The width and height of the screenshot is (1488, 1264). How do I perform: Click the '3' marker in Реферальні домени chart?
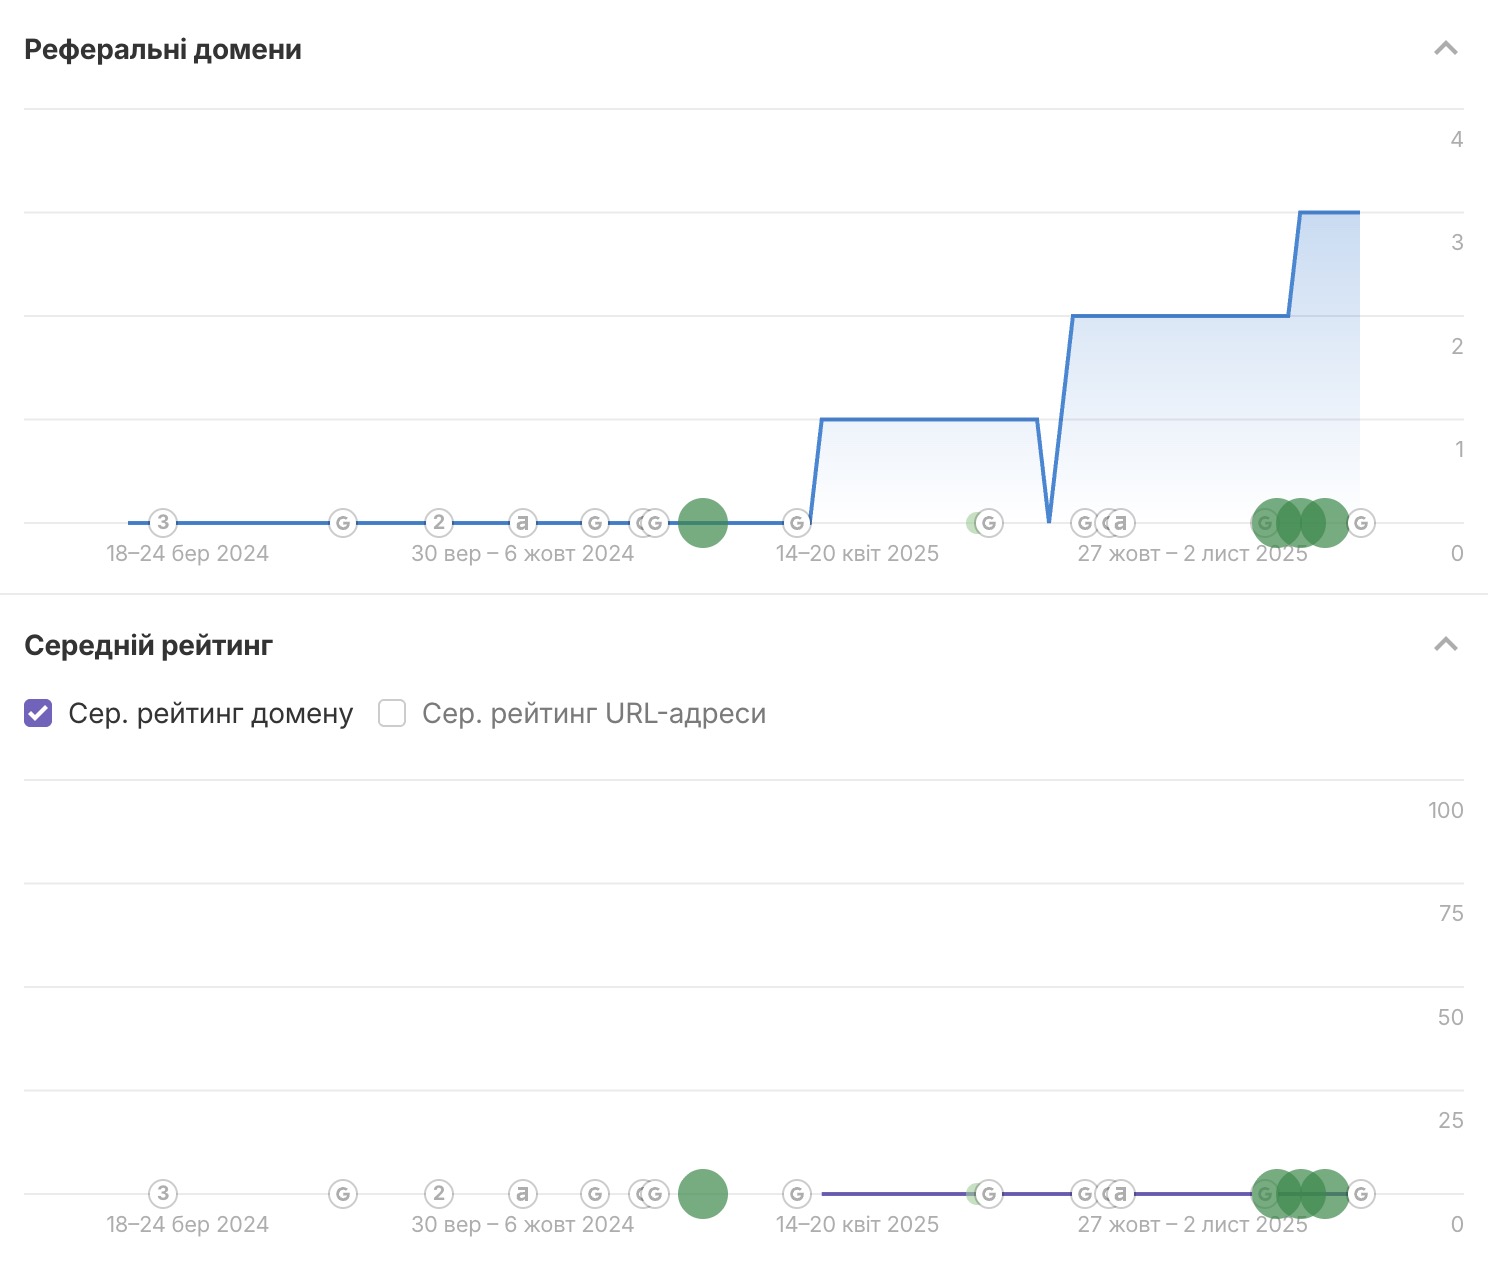[x=163, y=522]
